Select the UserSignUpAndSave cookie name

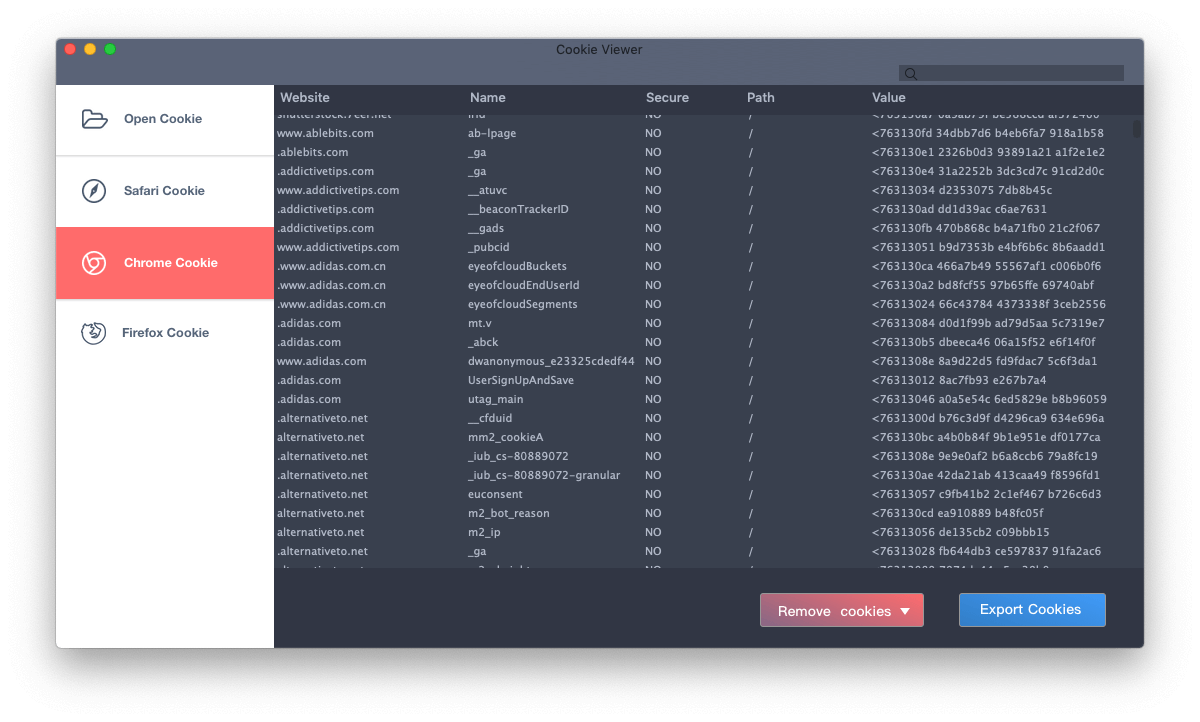(520, 380)
